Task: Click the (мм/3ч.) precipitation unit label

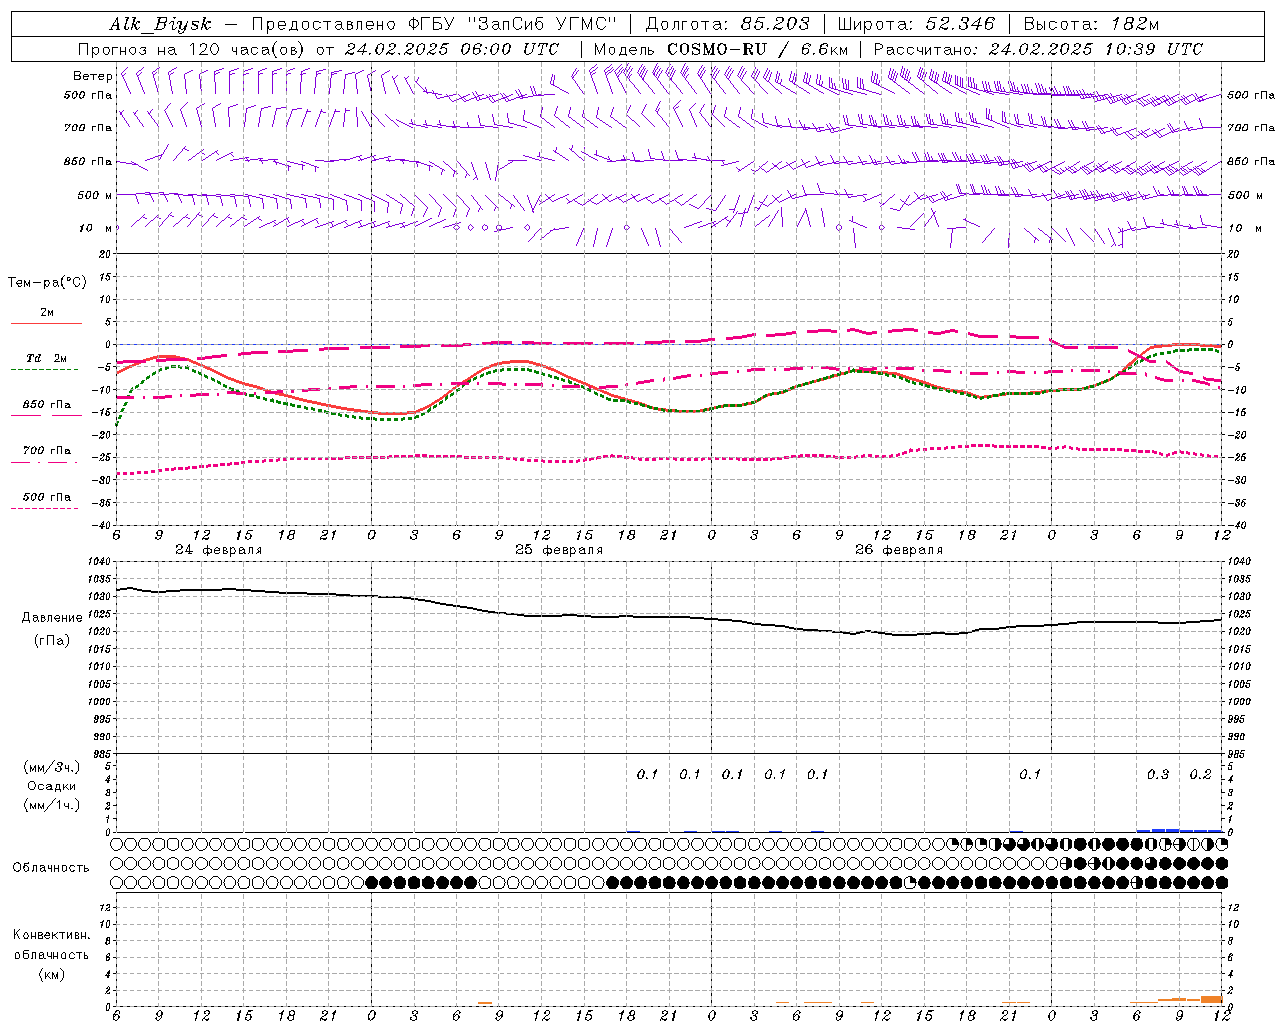Action: coord(52,767)
